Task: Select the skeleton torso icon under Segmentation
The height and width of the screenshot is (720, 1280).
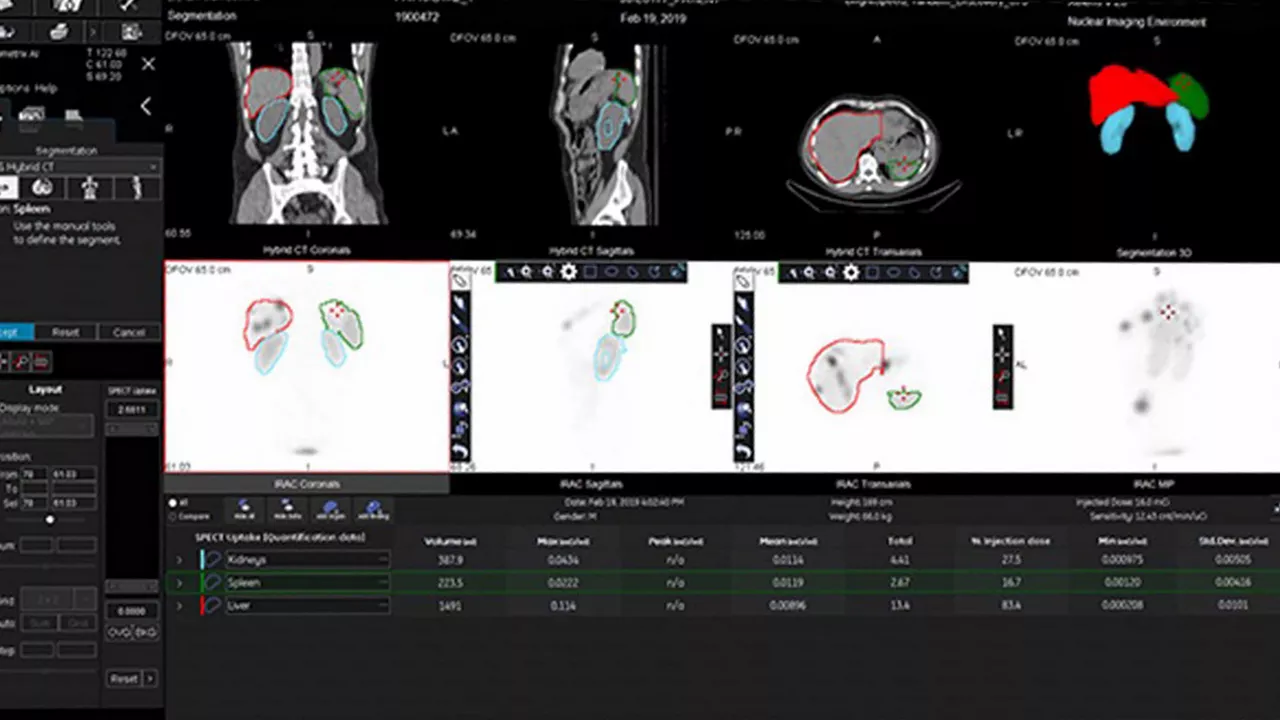Action: (89, 188)
